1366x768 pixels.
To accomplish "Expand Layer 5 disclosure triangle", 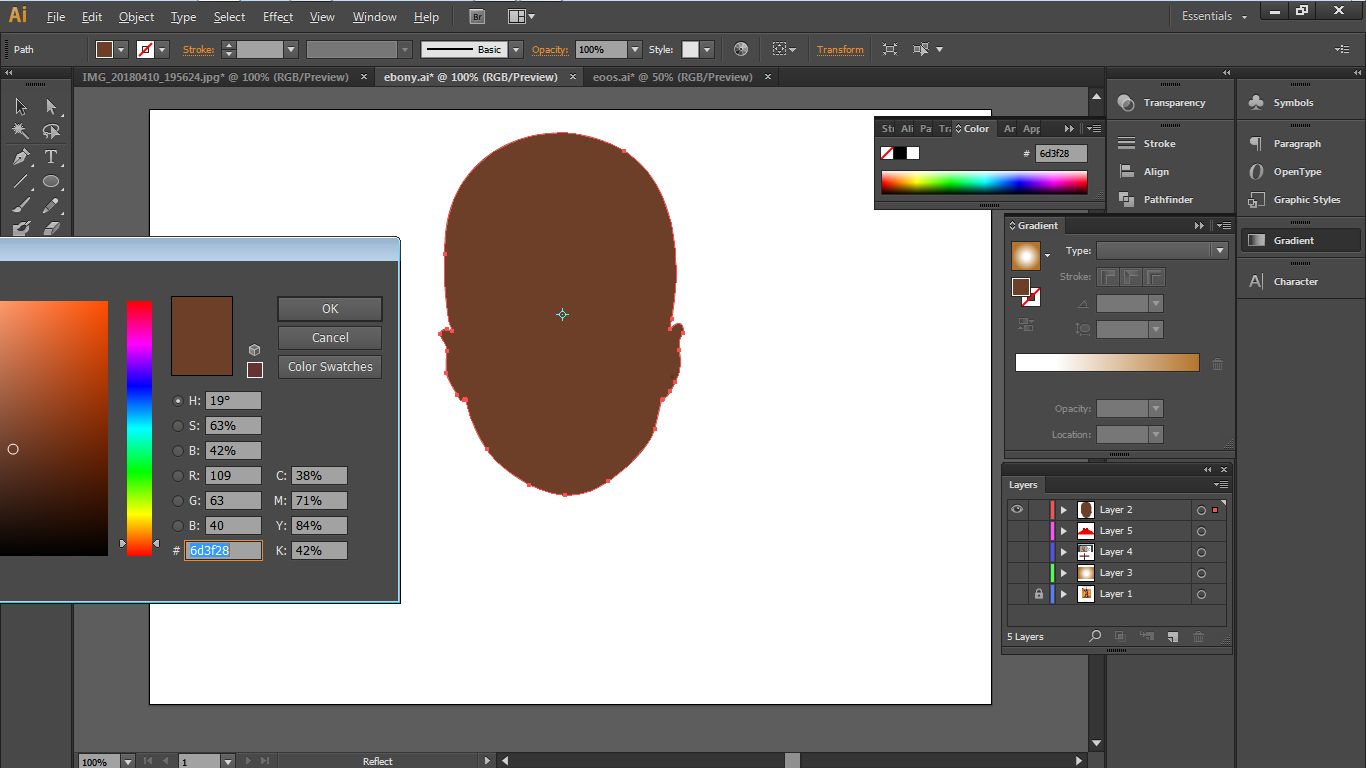I will [1064, 531].
